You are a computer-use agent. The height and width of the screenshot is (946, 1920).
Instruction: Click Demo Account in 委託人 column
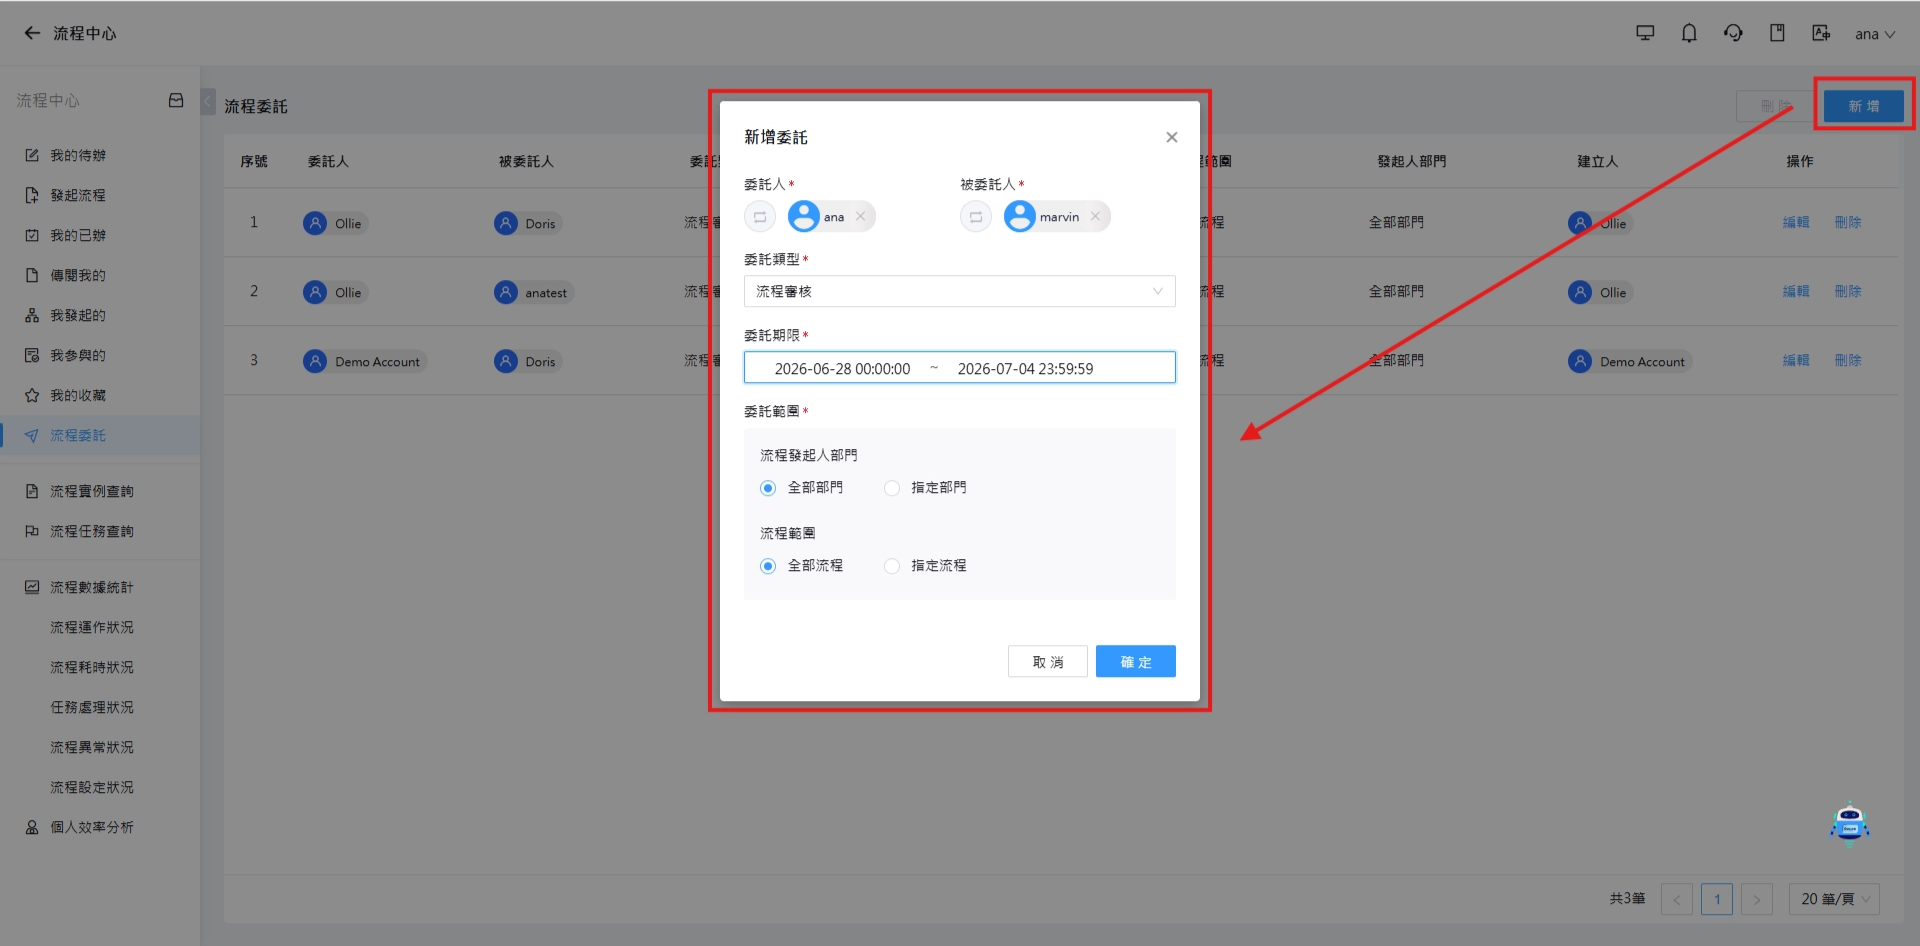[x=365, y=361]
